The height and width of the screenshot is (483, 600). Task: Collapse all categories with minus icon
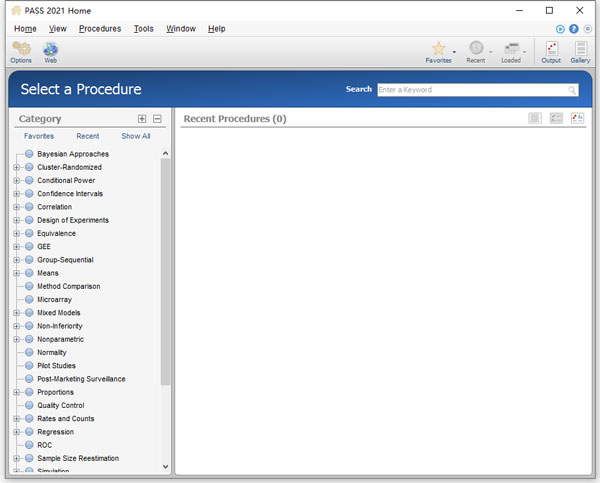pos(157,119)
